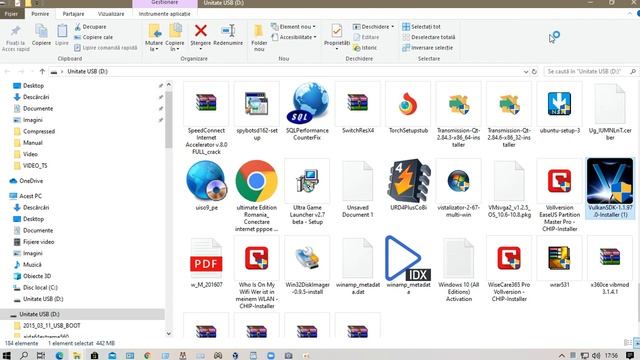Switch to the Pornire ribbon tab
Image resolution: width=640 pixels, height=360 pixels.
(40, 14)
